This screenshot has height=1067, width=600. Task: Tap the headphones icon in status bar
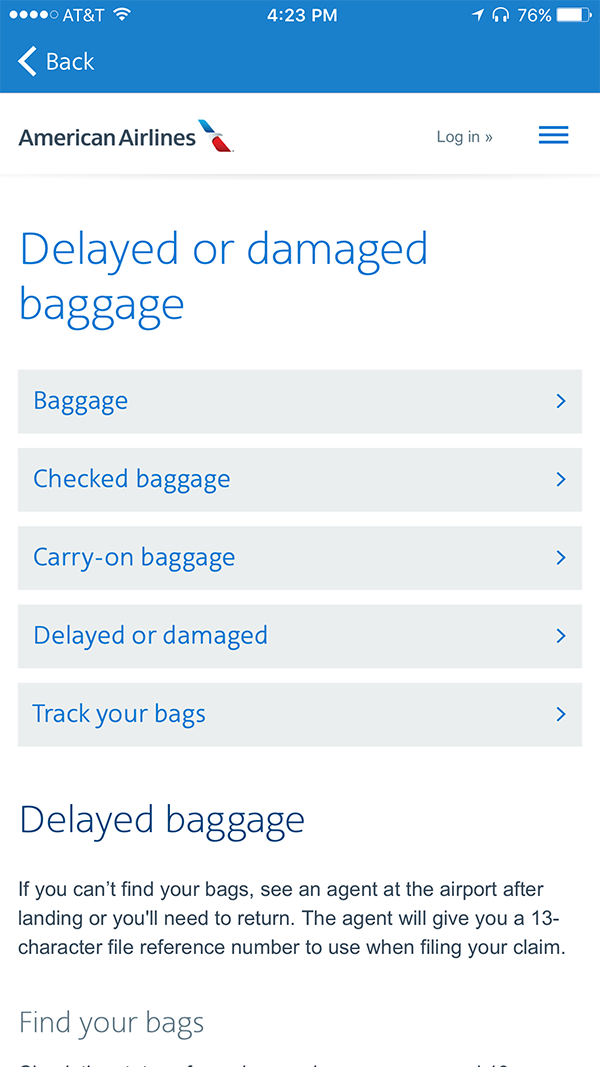501,15
